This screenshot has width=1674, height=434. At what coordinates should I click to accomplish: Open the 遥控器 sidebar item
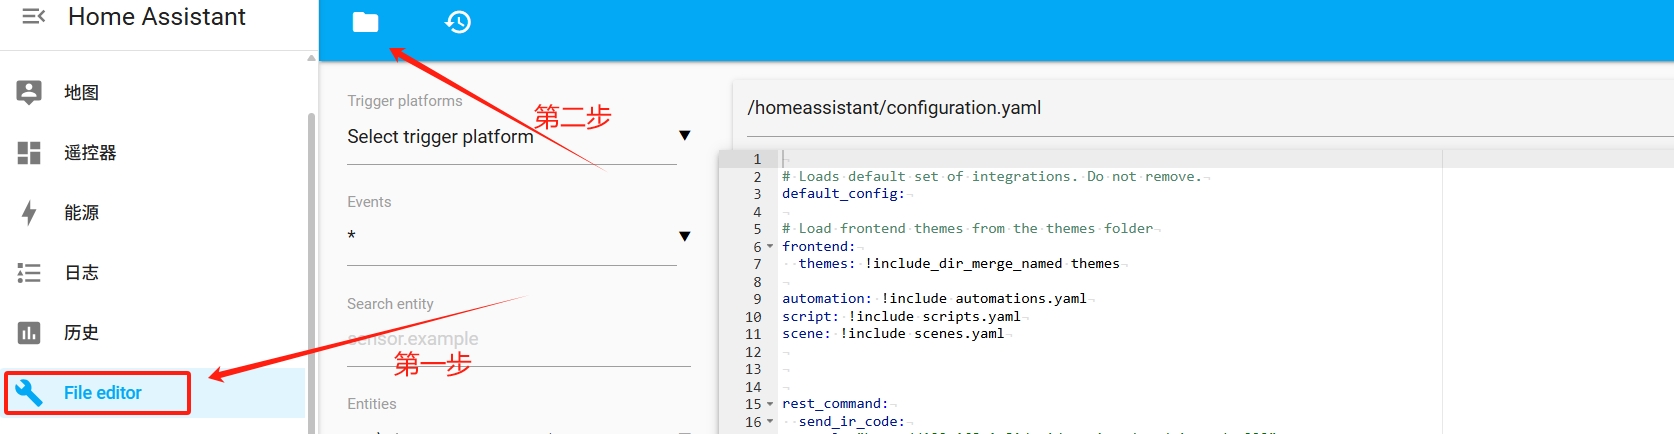154,152
